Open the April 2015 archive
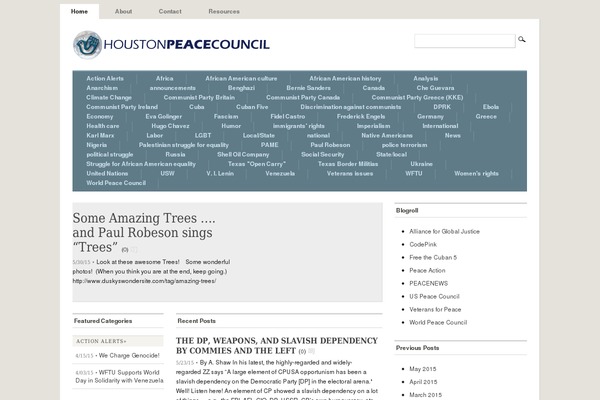The width and height of the screenshot is (600, 400). tap(423, 382)
